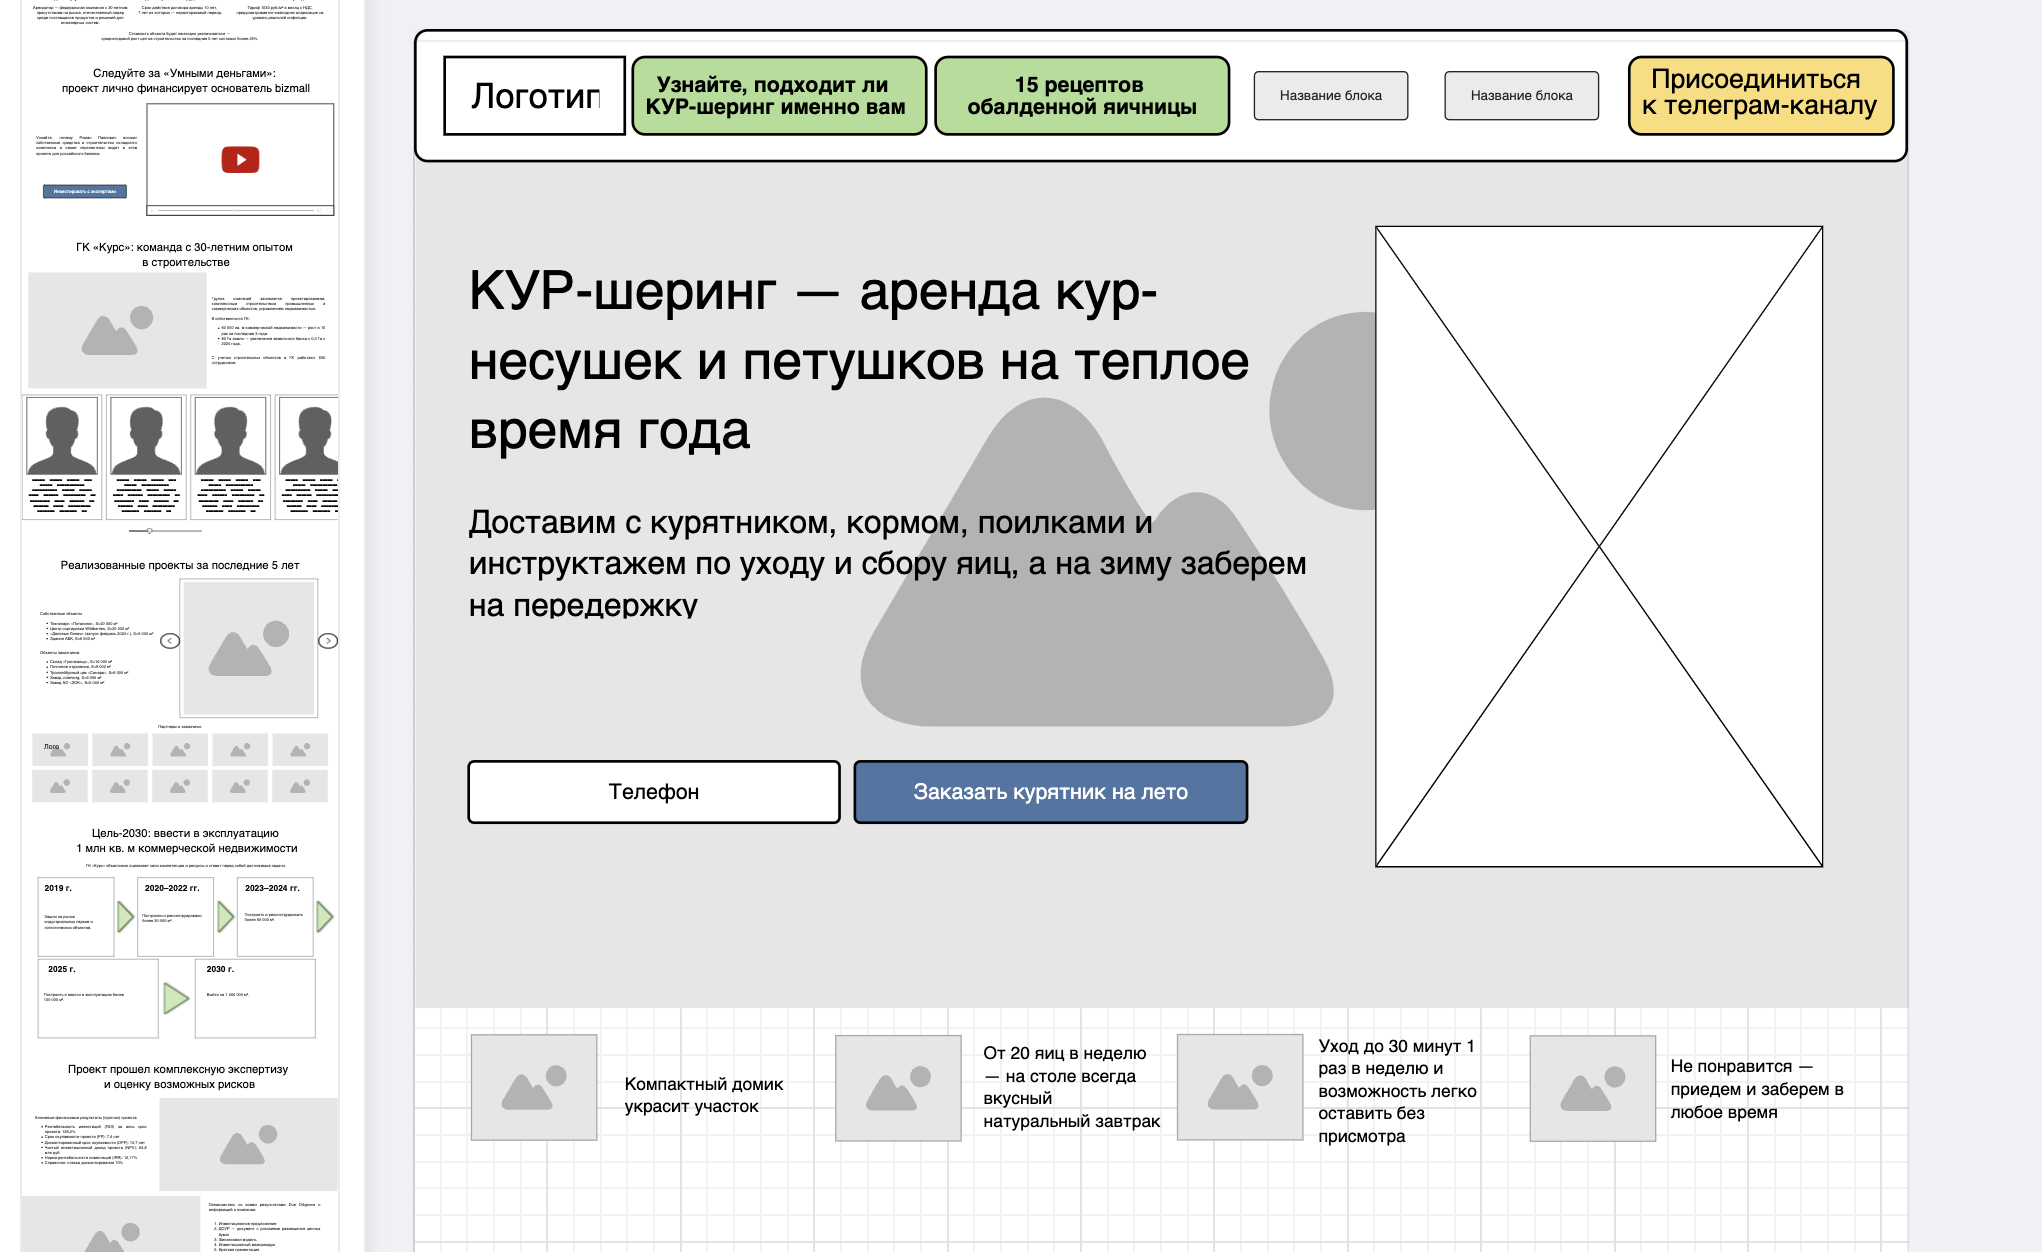
Task: Select text 'Не понравится — приедем и заберем'
Action: click(x=1757, y=1089)
